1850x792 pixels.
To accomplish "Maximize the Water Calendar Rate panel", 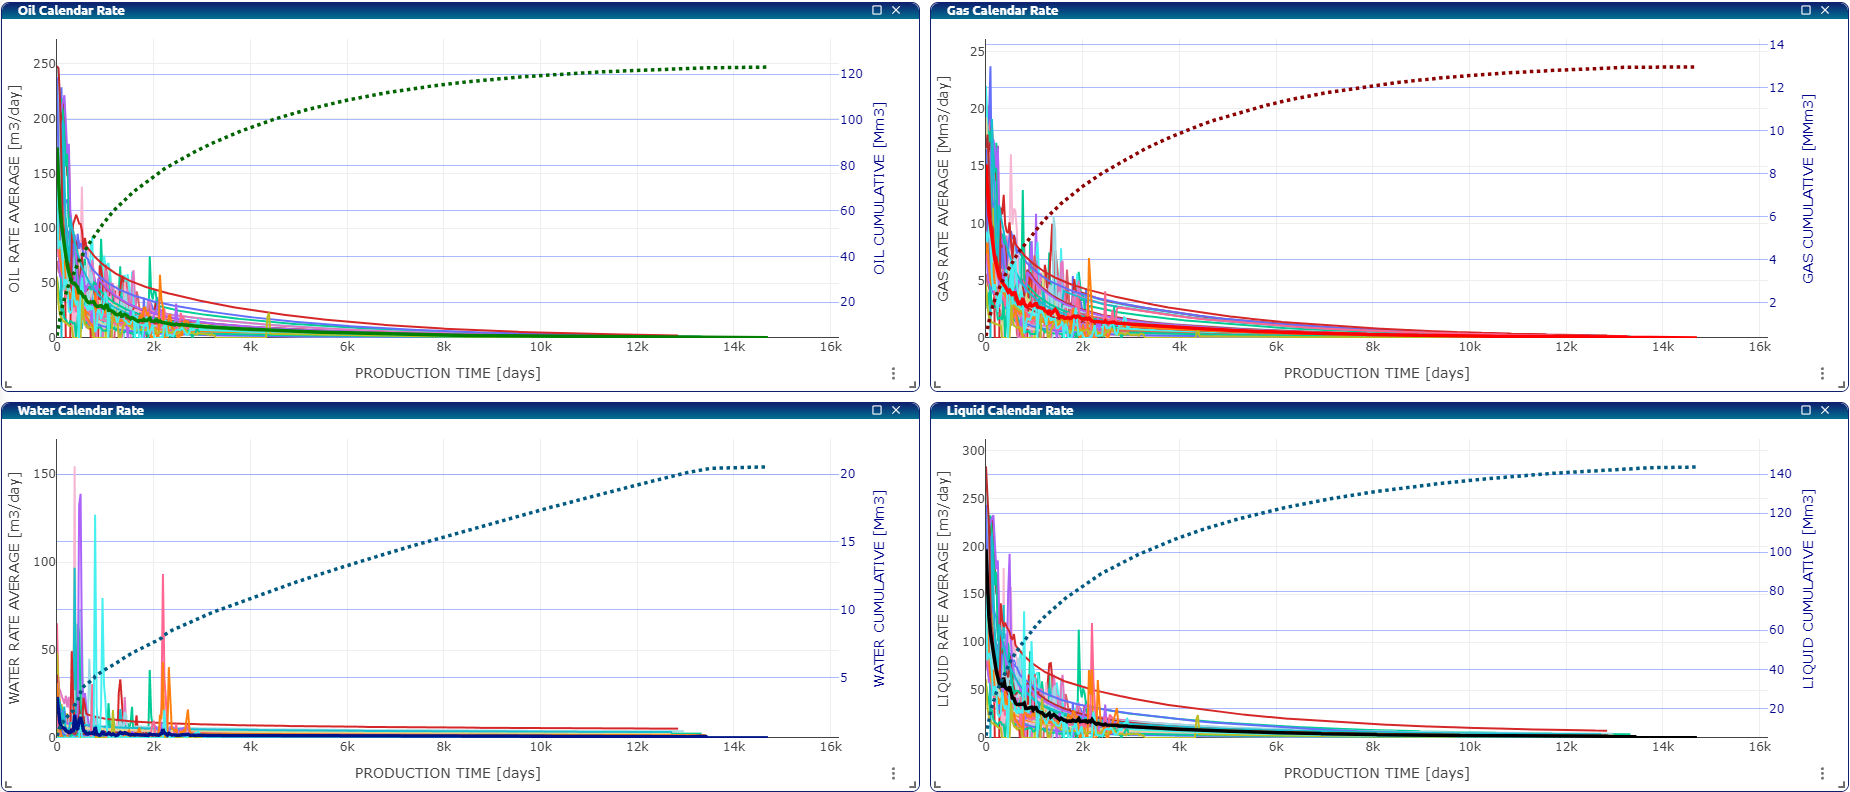I will point(877,410).
